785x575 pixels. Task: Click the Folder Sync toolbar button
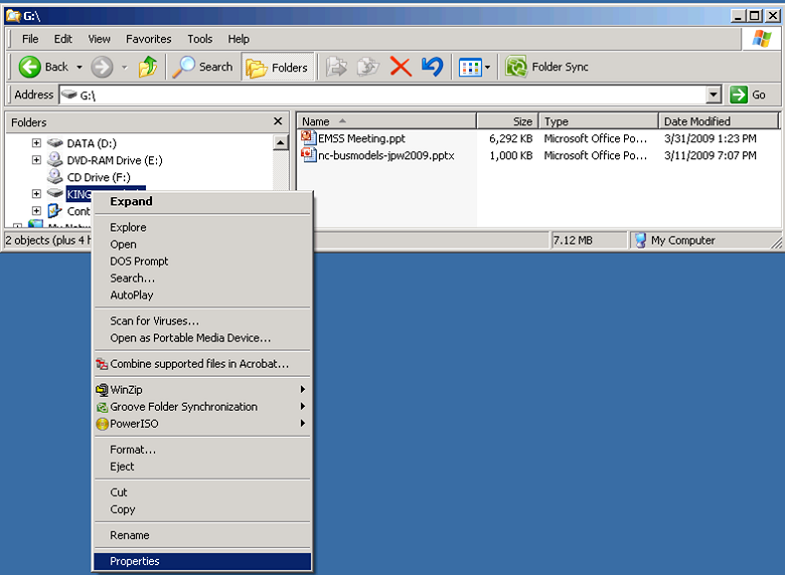point(547,67)
